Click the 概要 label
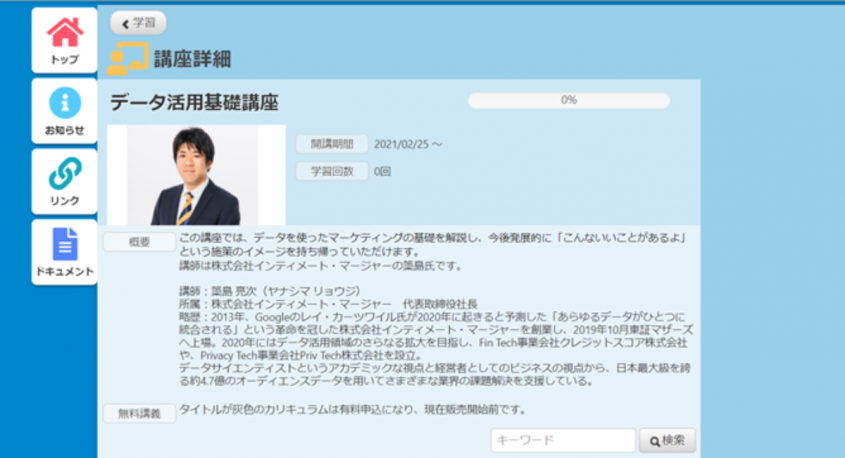This screenshot has width=845, height=458. (140, 242)
